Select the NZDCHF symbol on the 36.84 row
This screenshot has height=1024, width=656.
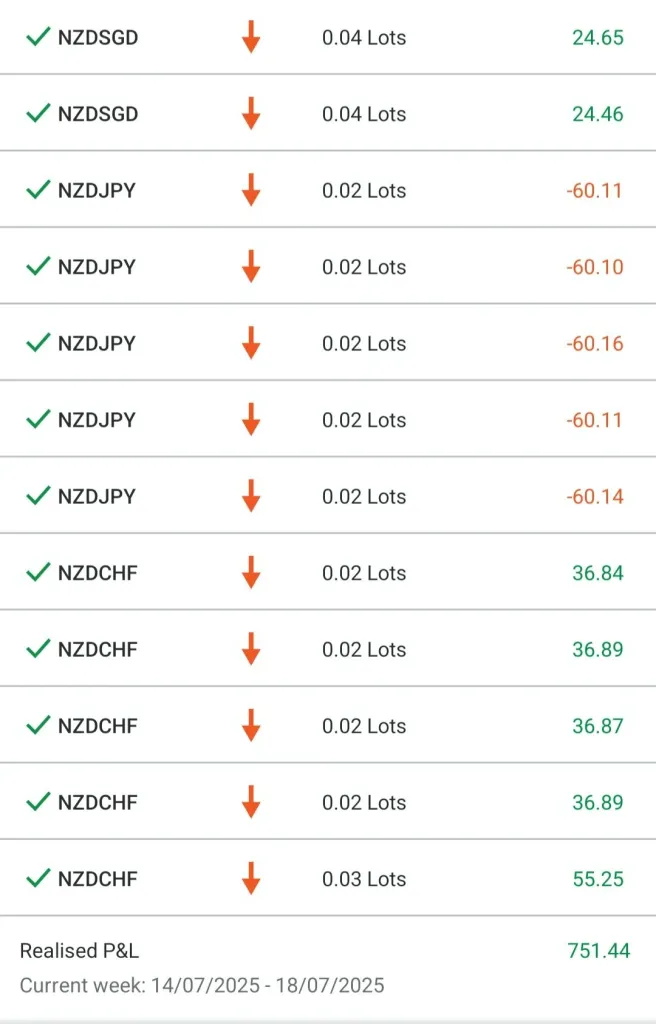98,573
